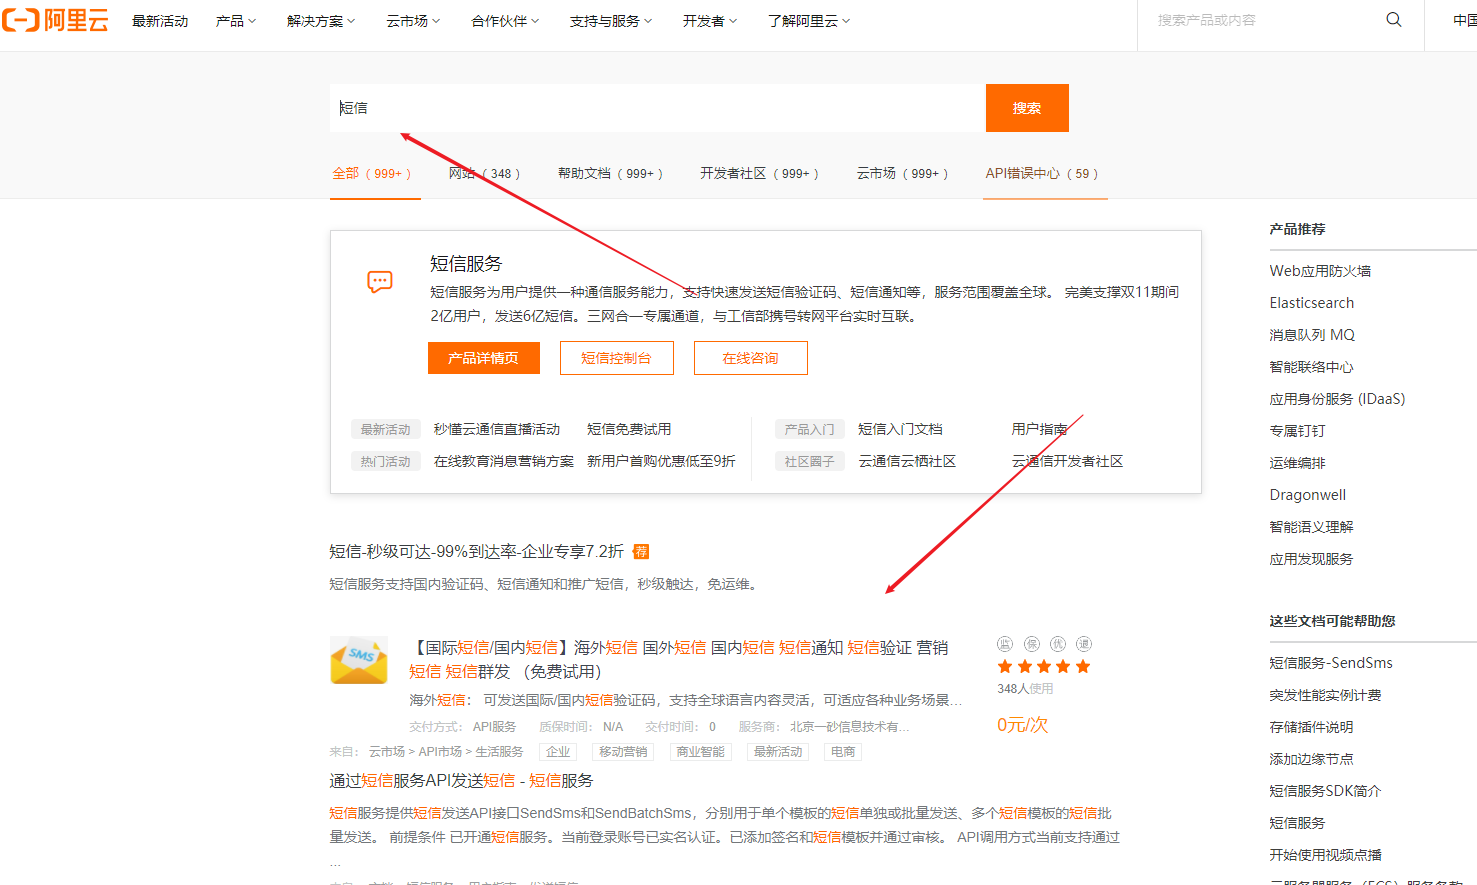Open Elasticsearch in product recommendations

click(x=1312, y=303)
